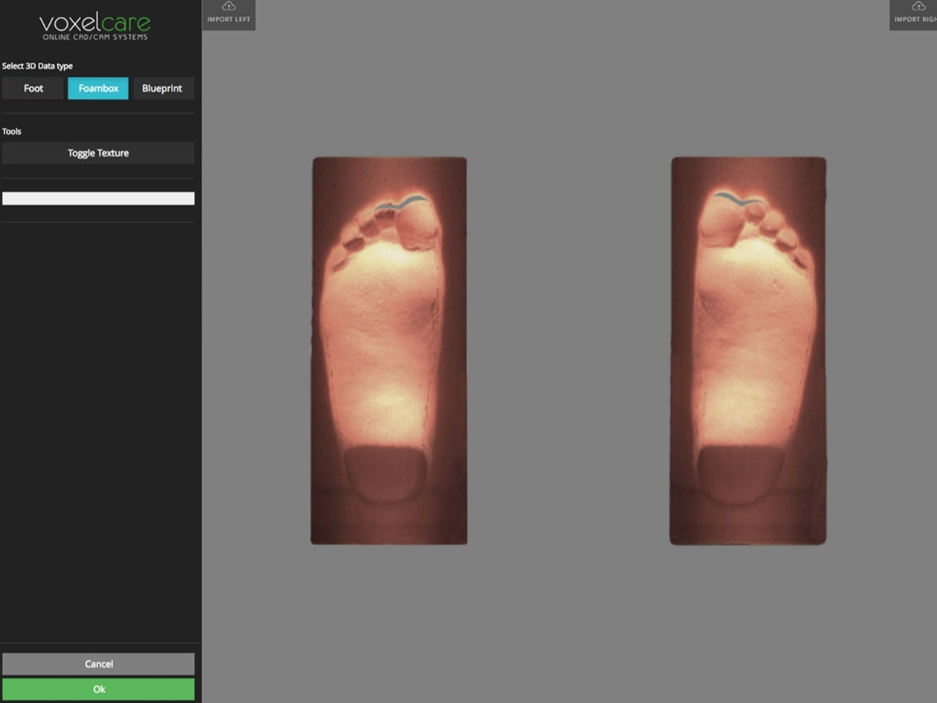Confirm with the green Ok button

pos(98,689)
